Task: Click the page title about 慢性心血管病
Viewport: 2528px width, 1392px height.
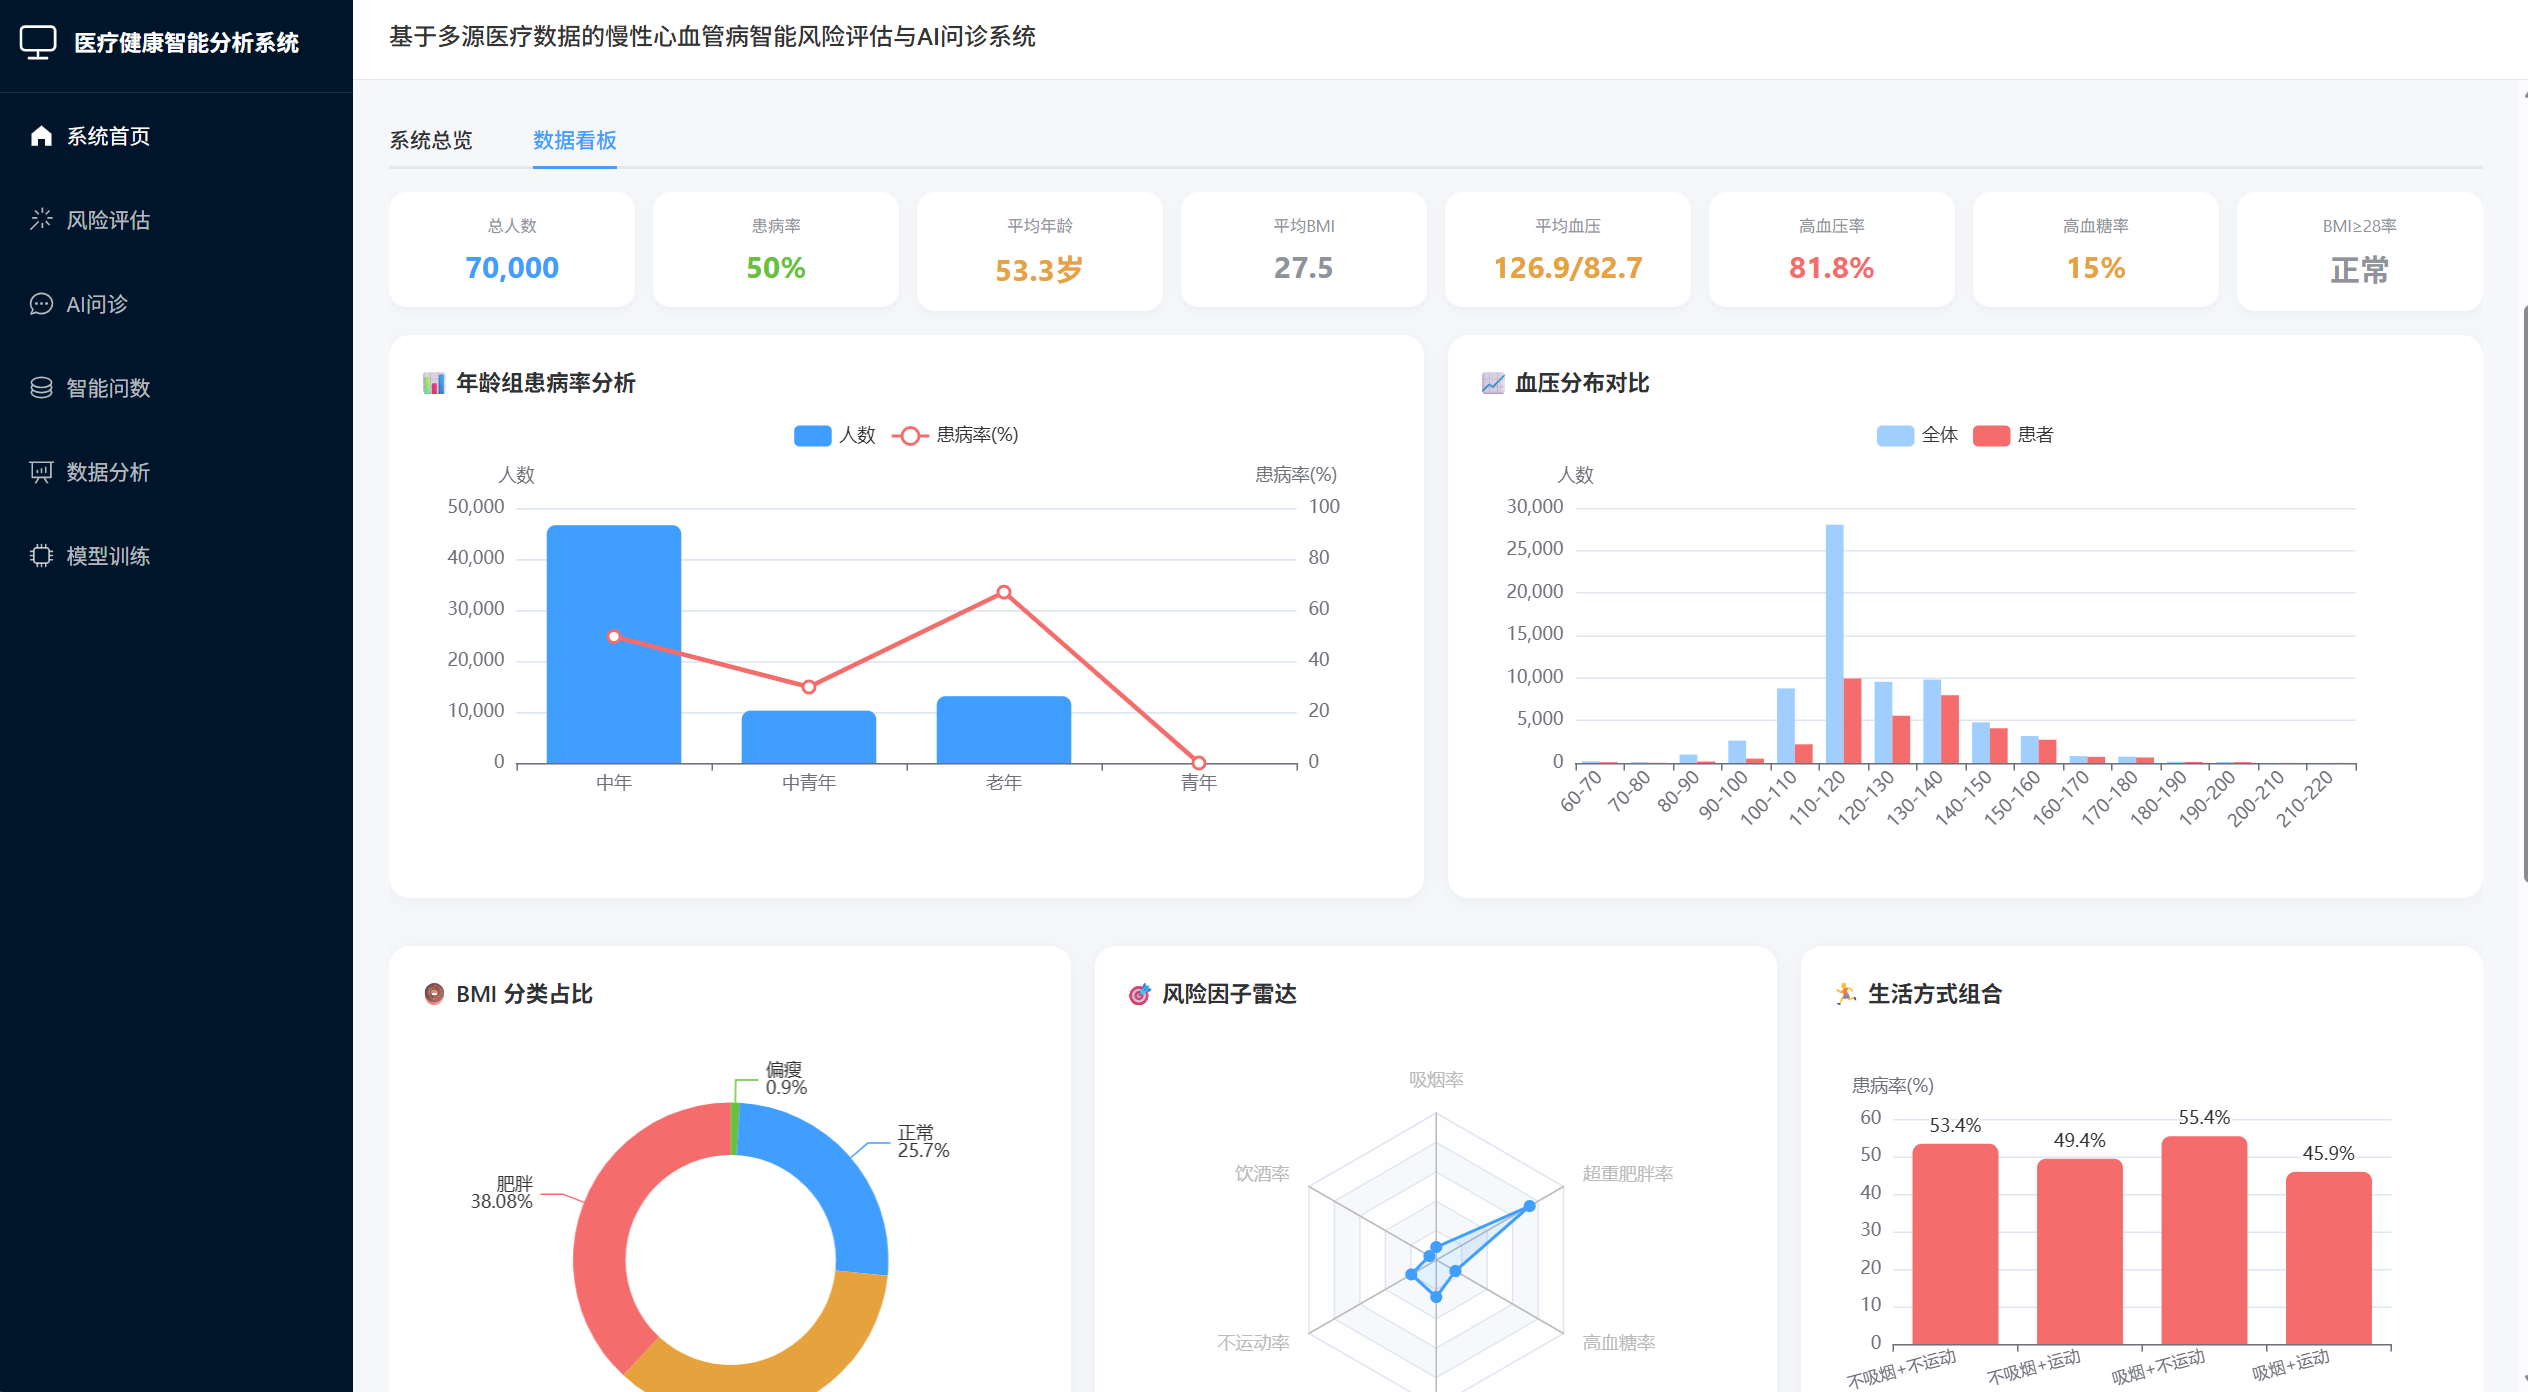Action: coord(712,37)
